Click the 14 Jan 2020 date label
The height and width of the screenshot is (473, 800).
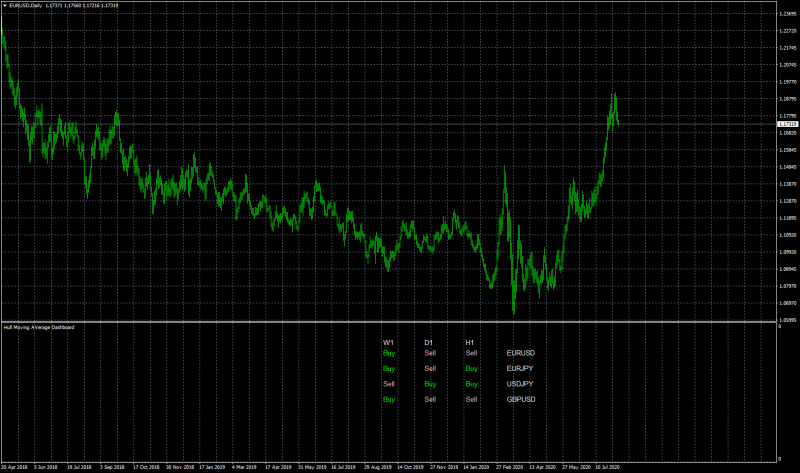pos(476,467)
